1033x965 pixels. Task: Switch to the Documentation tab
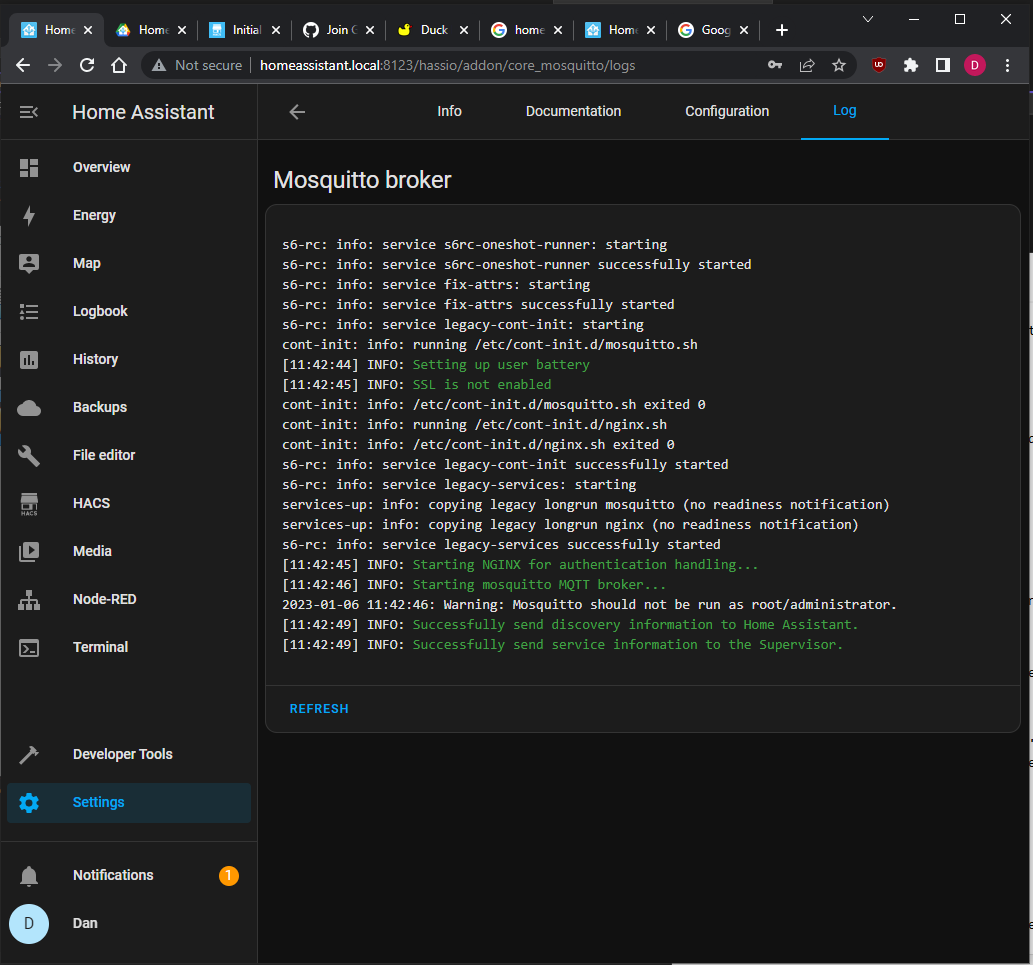573,111
